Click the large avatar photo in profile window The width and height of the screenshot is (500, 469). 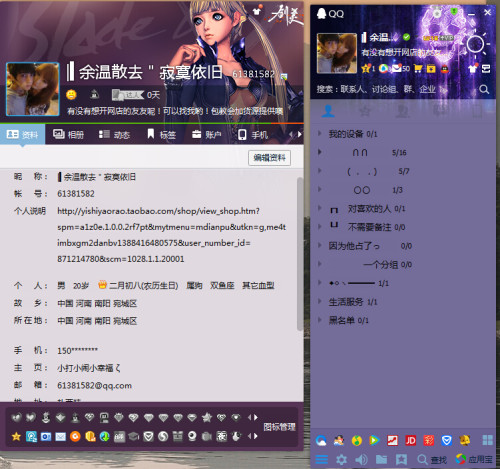(x=33, y=89)
